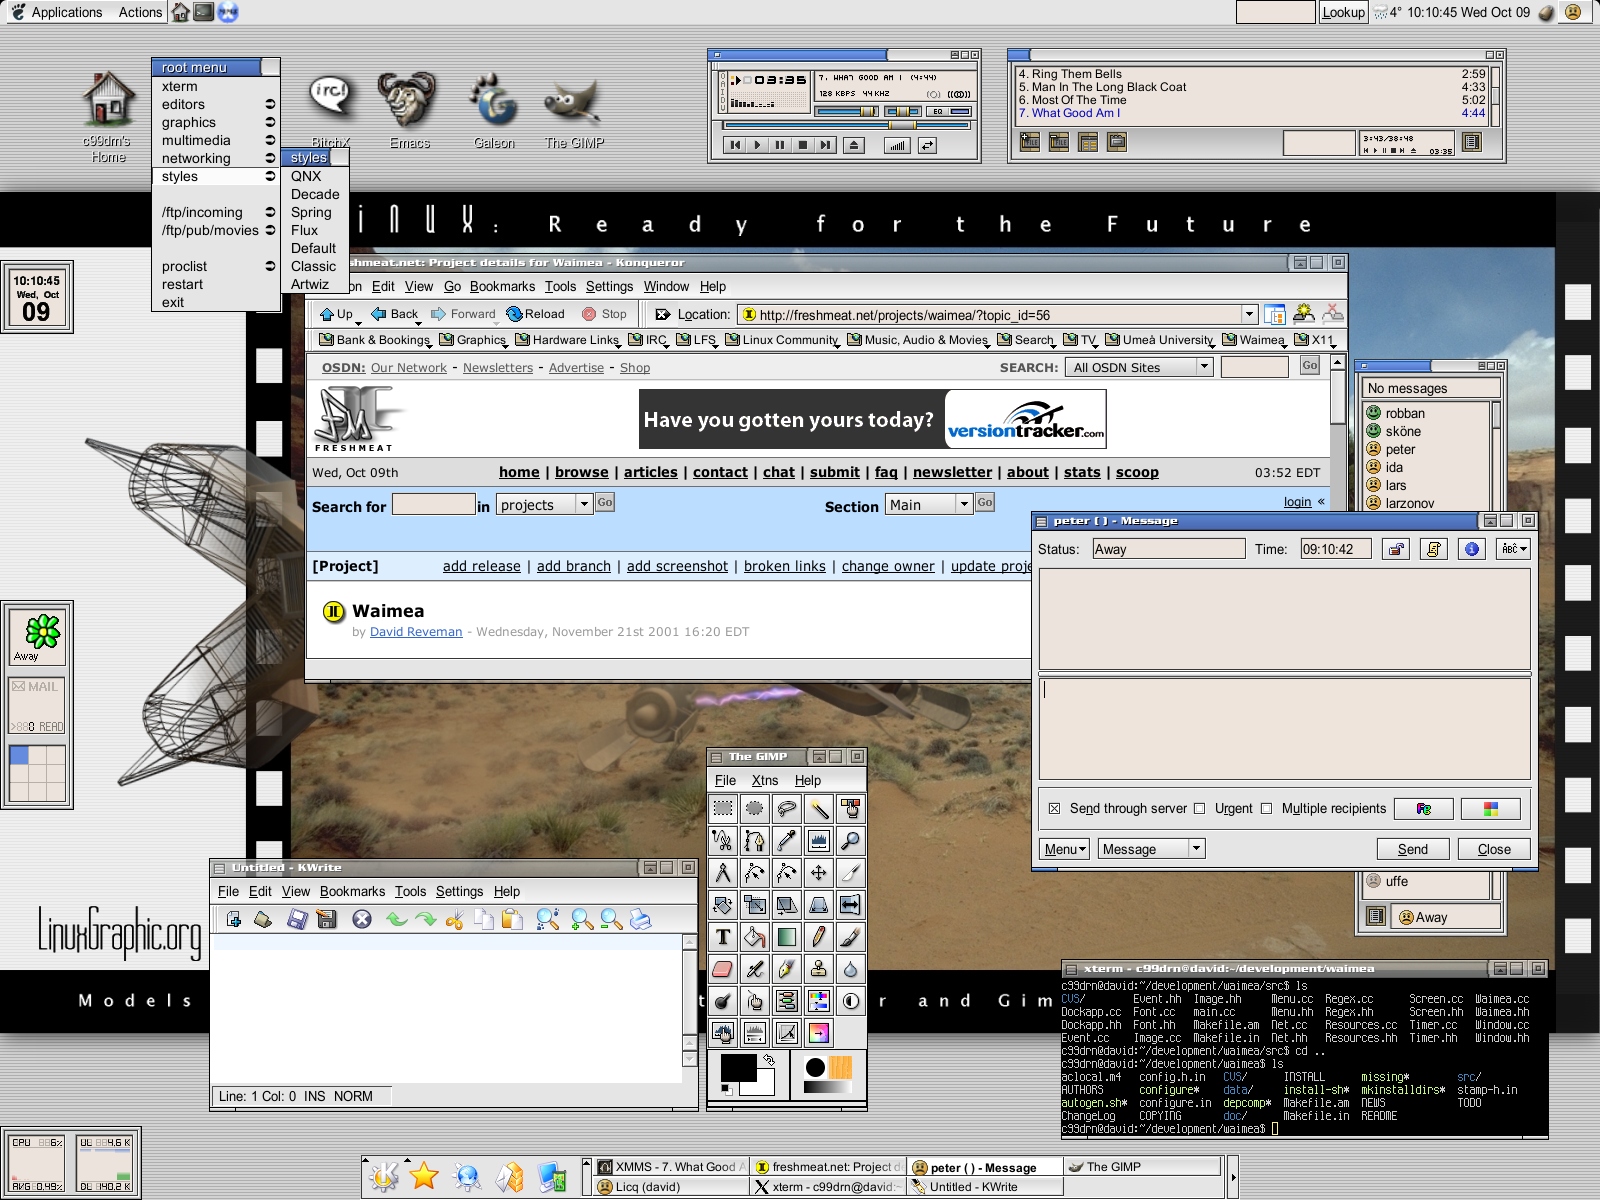Open the Emacs desktop launcher
Image resolution: width=1600 pixels, height=1200 pixels.
click(x=409, y=110)
